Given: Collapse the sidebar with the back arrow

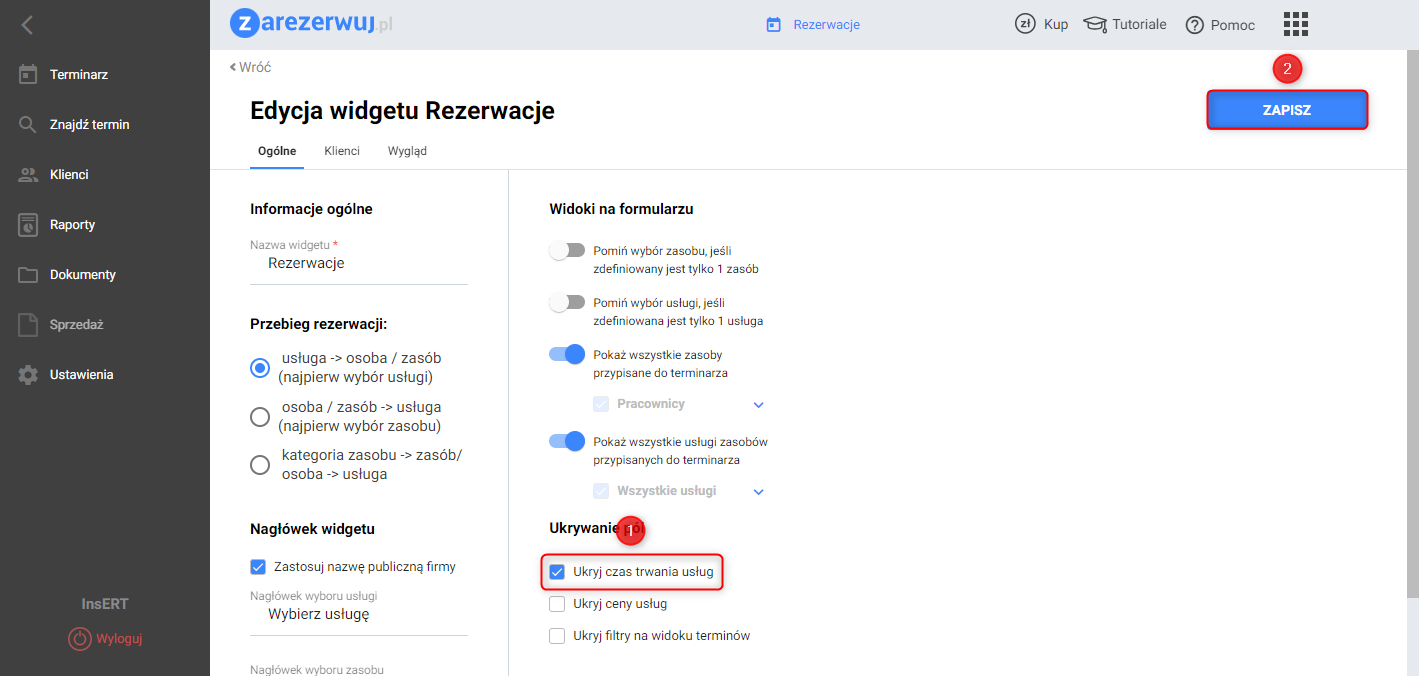Looking at the screenshot, I should click(27, 25).
